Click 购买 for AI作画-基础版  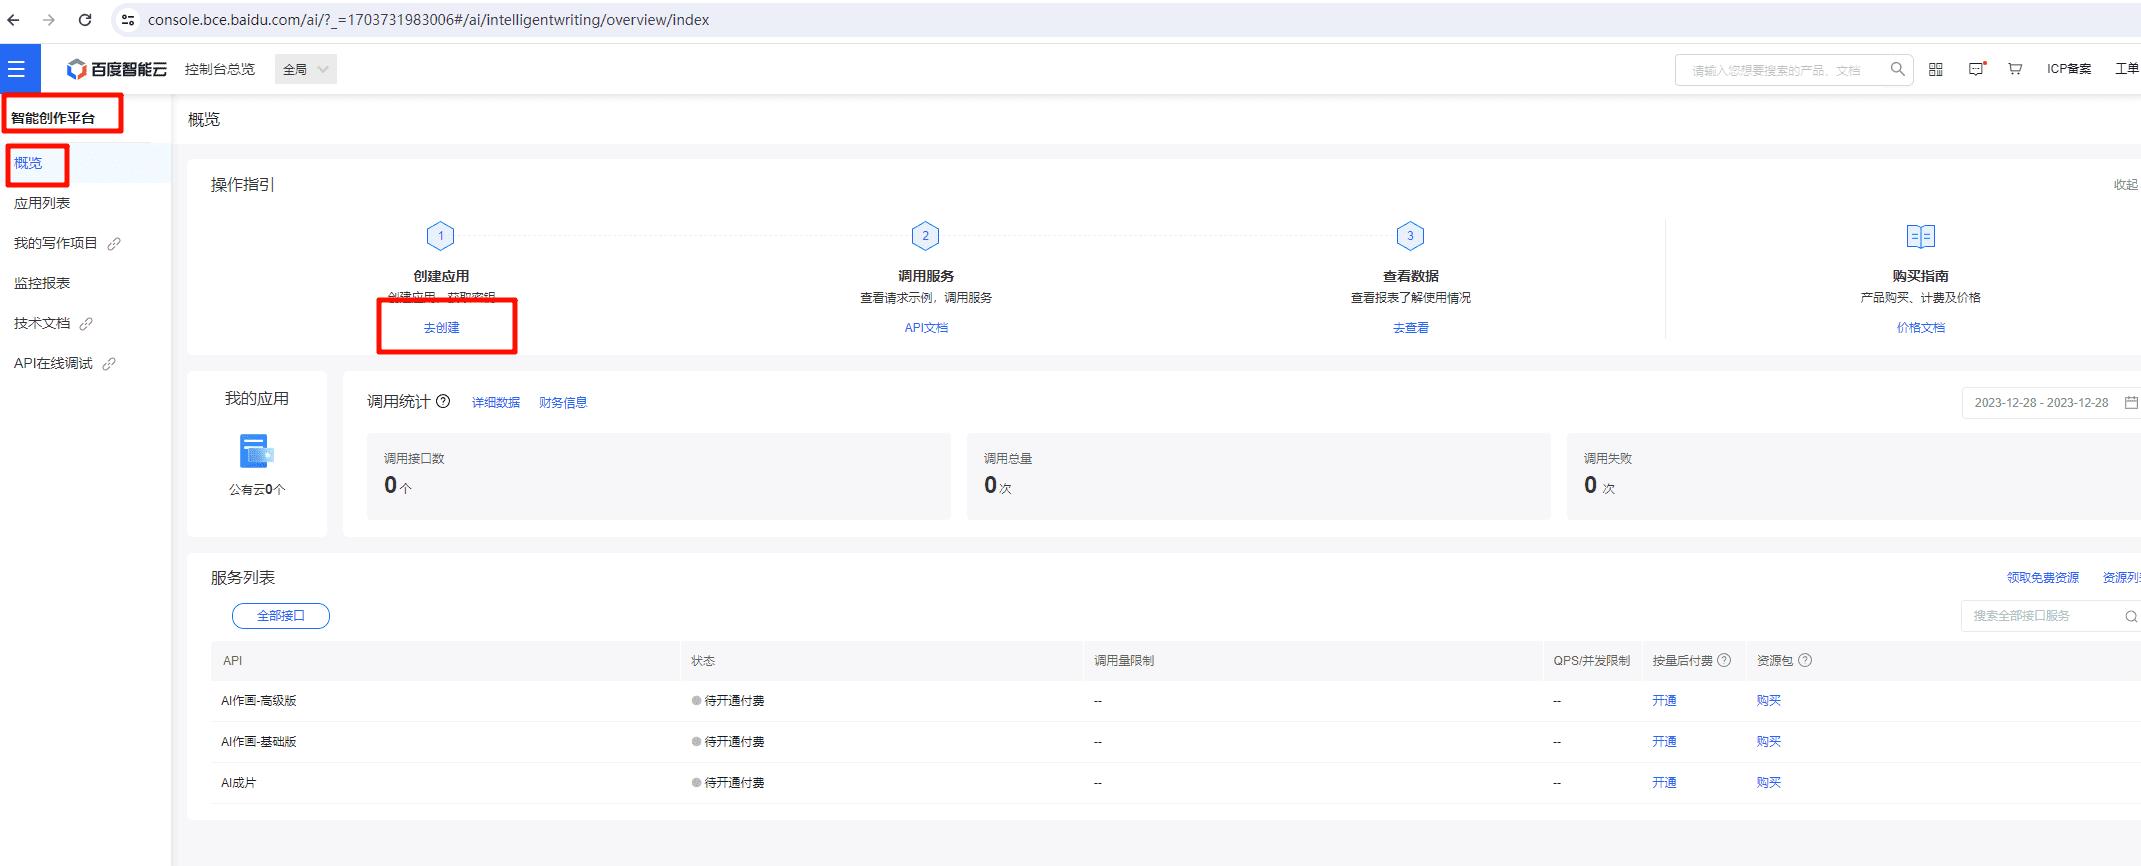pos(1769,741)
